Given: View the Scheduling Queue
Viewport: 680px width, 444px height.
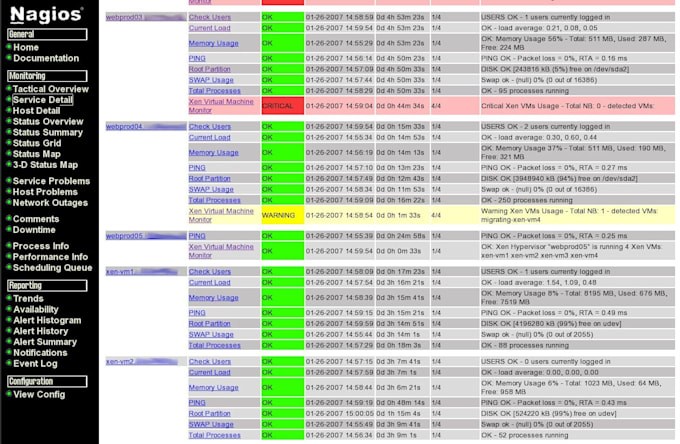Looking at the screenshot, I should pos(52,268).
